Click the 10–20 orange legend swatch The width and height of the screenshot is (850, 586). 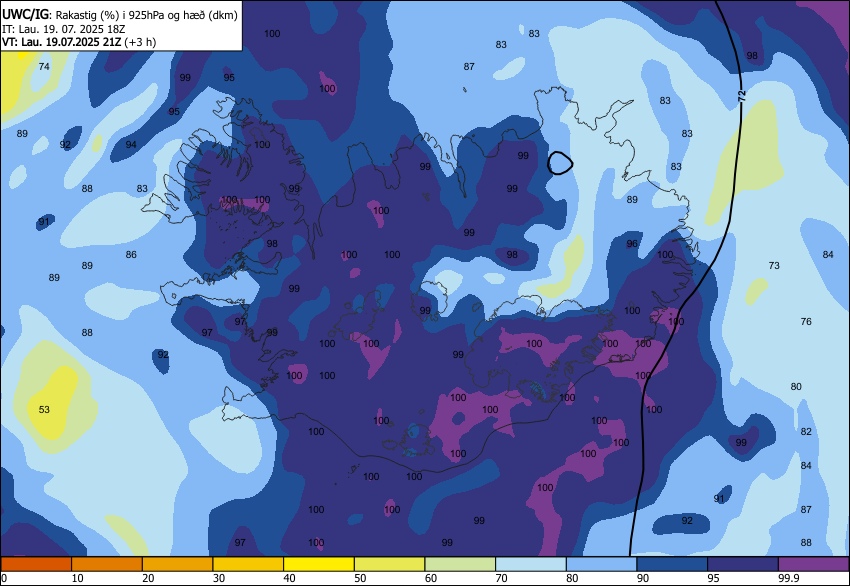point(107,564)
